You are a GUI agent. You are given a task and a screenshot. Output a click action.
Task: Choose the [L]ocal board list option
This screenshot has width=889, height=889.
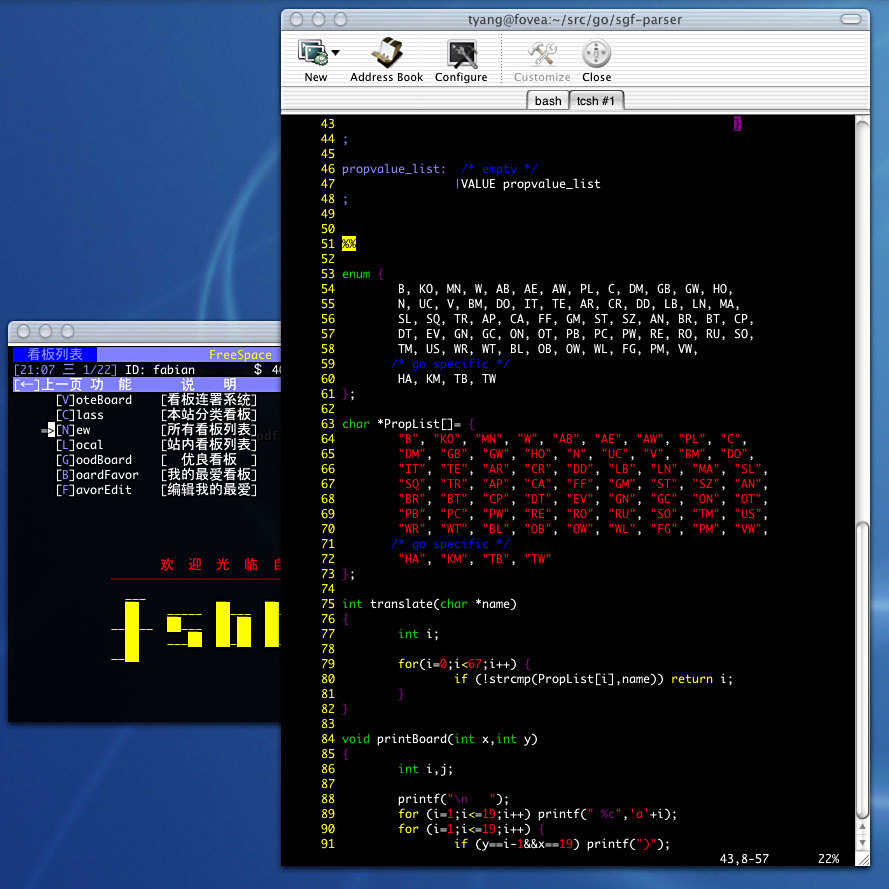tap(79, 444)
